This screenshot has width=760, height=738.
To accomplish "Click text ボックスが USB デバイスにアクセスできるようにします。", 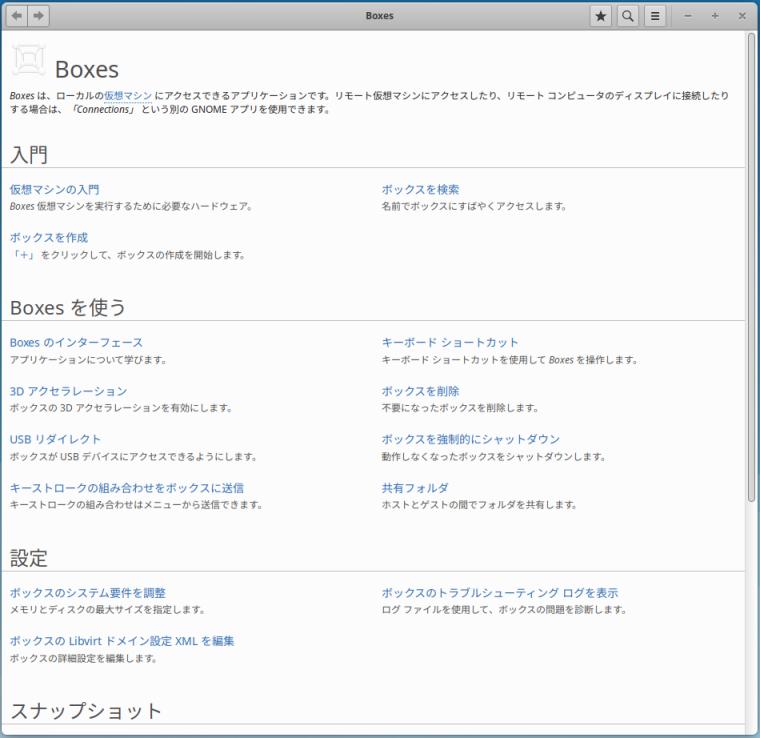I will click(x=133, y=456).
